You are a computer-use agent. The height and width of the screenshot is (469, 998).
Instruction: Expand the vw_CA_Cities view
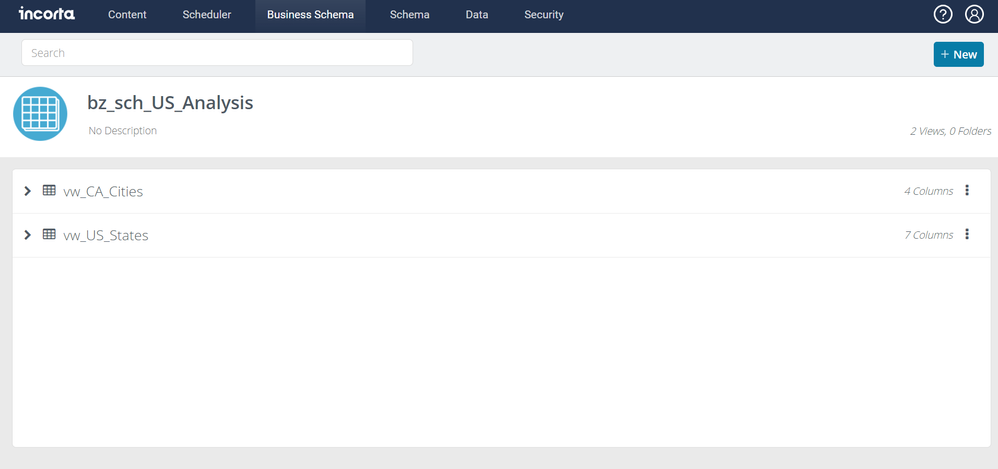[x=28, y=190]
